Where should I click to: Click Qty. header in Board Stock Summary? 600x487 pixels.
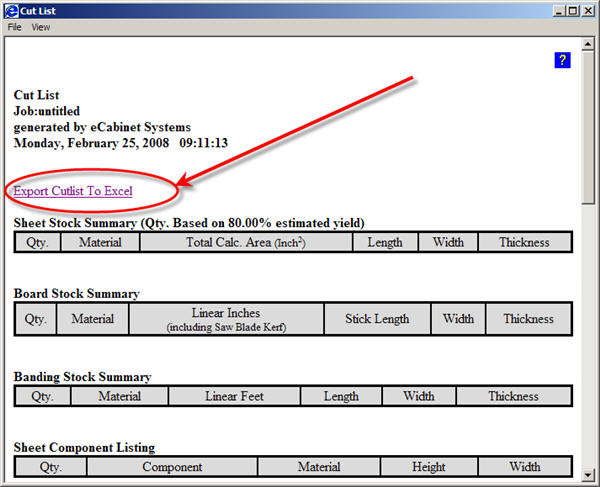pos(36,319)
